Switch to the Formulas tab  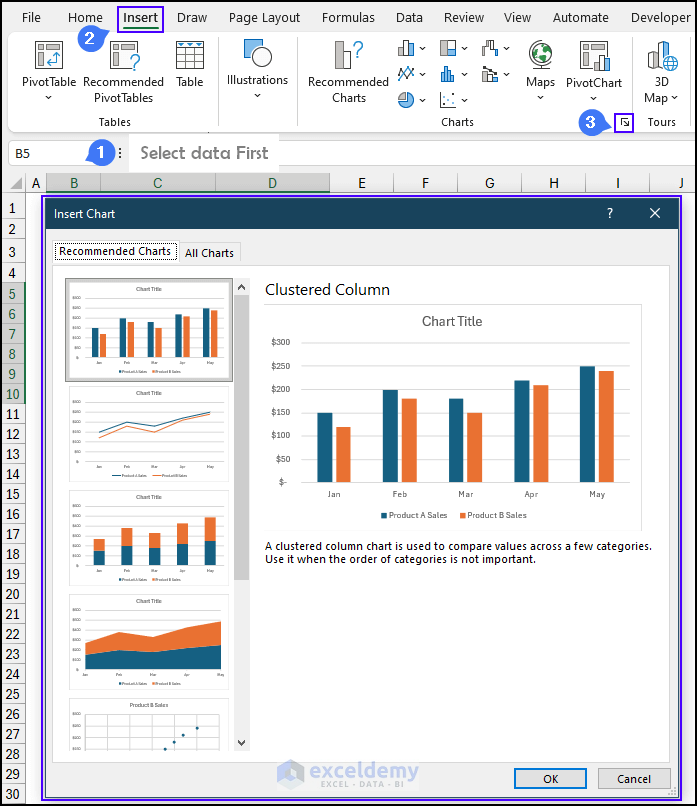pos(348,17)
